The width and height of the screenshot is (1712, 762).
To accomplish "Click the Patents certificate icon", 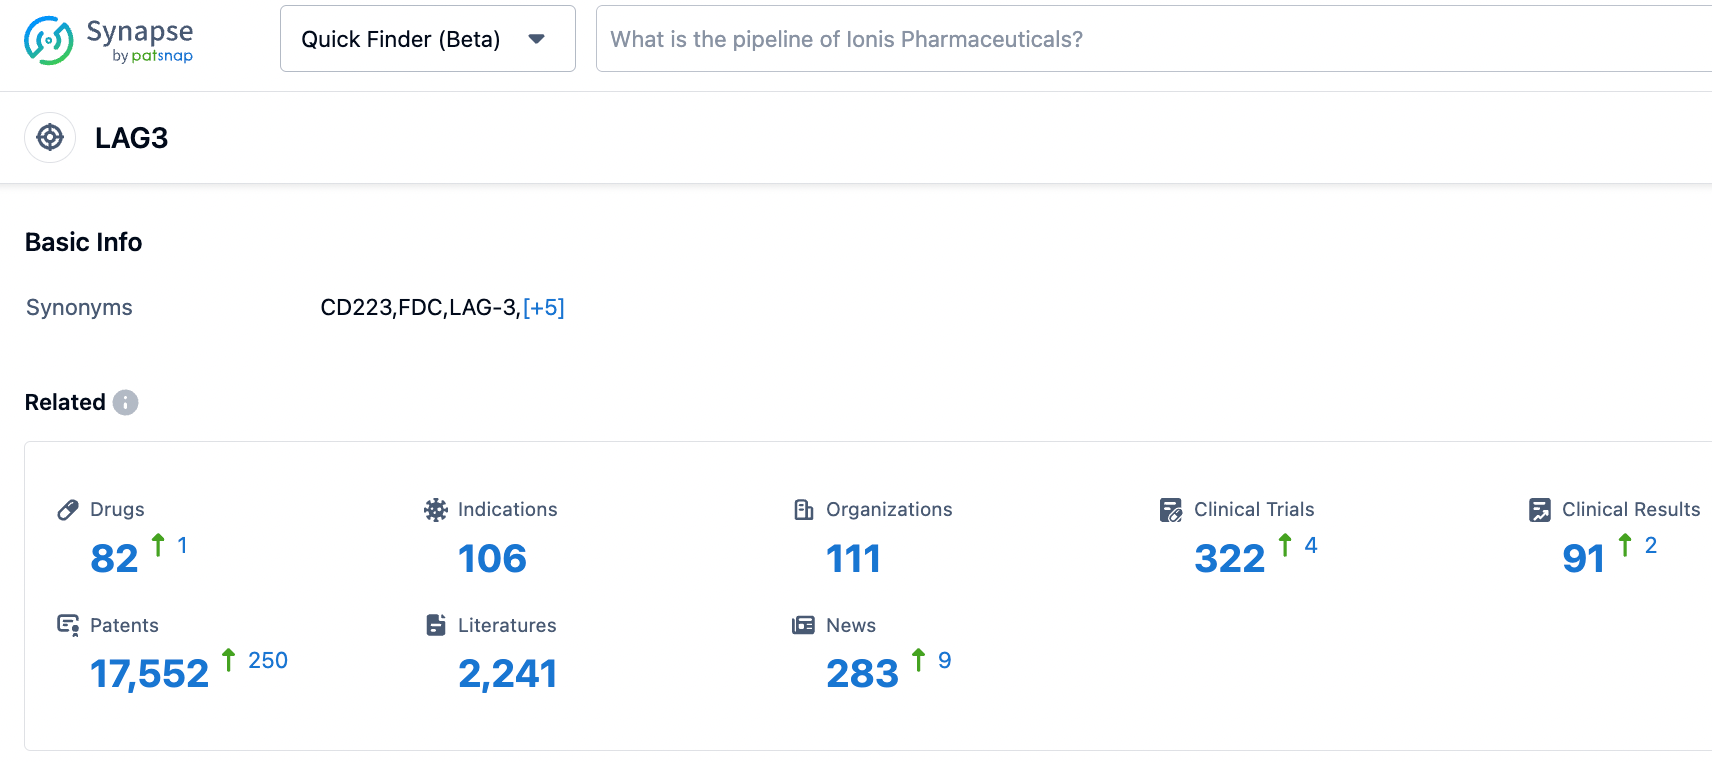I will (x=68, y=625).
